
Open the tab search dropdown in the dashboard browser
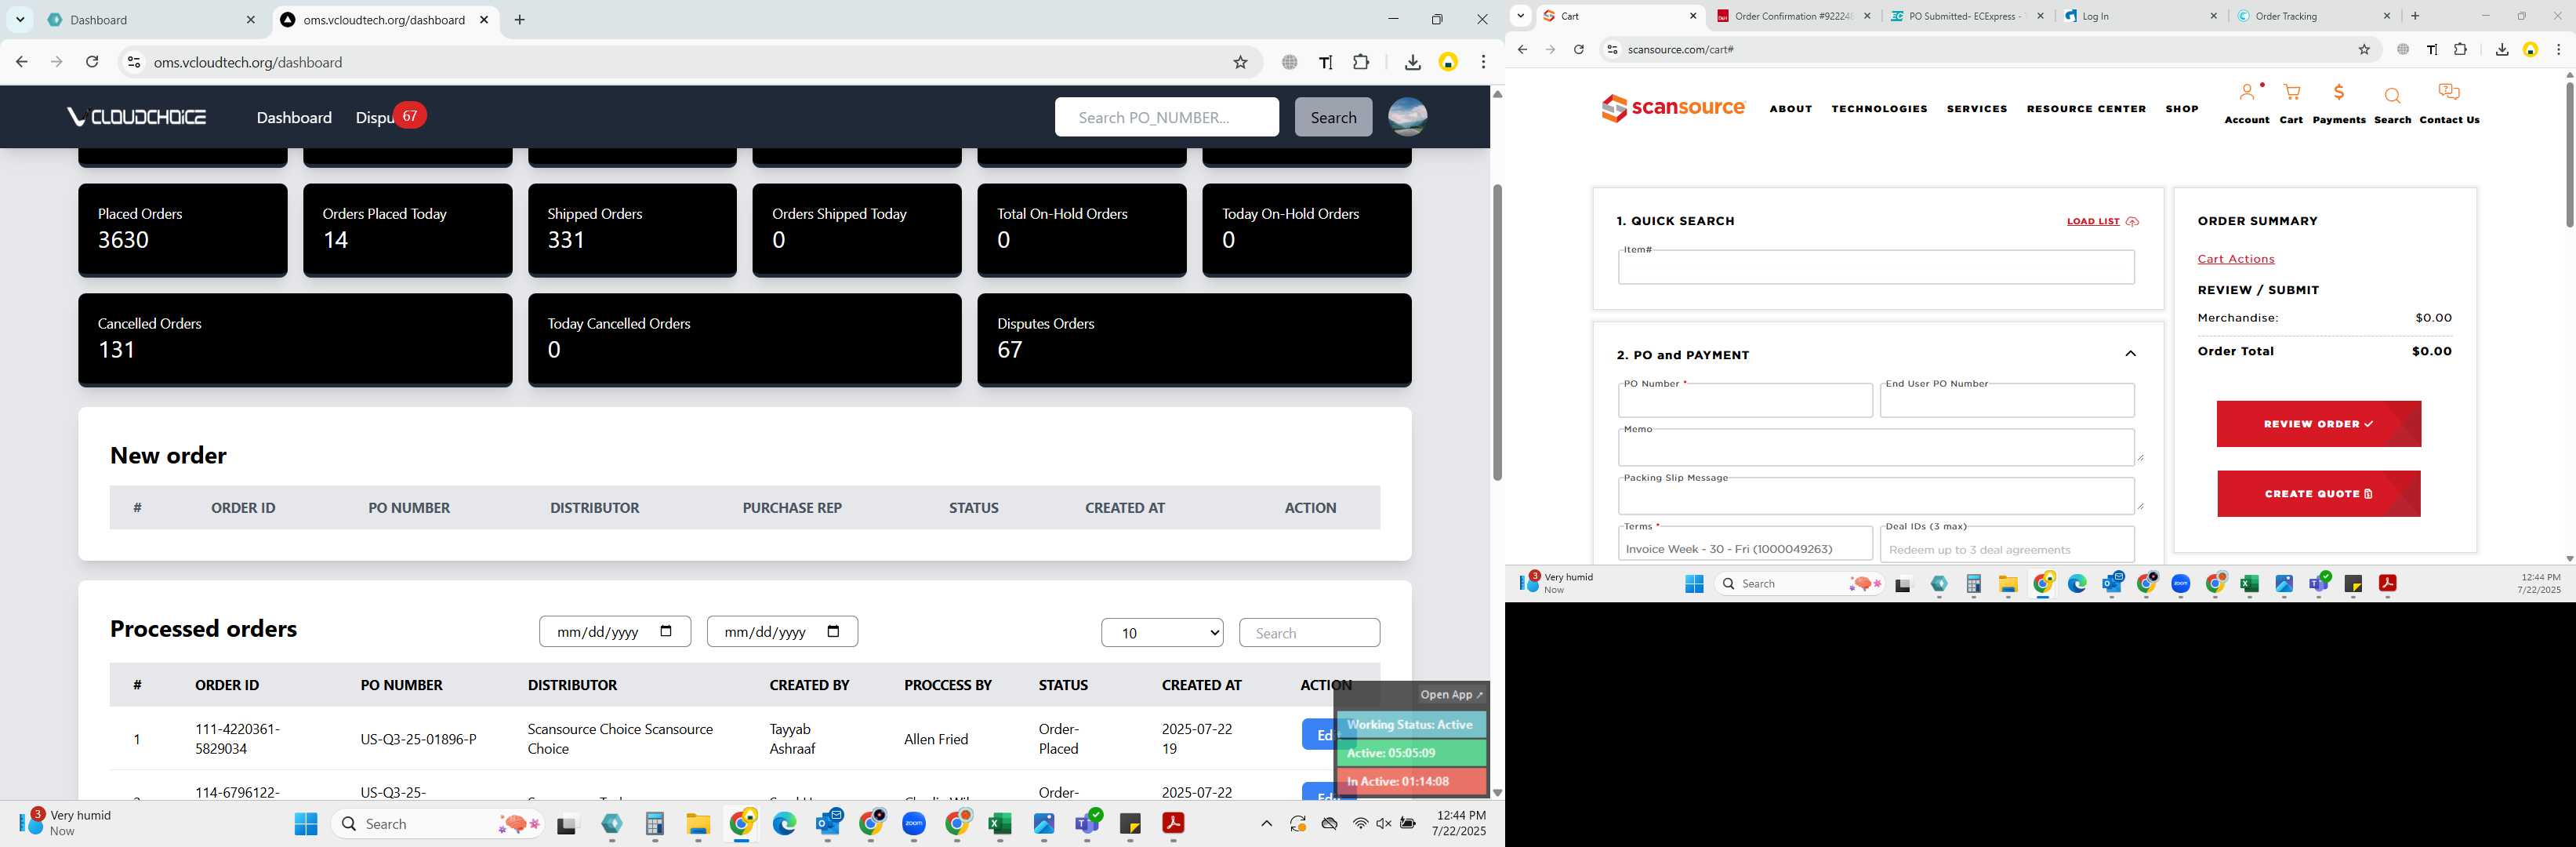[20, 20]
